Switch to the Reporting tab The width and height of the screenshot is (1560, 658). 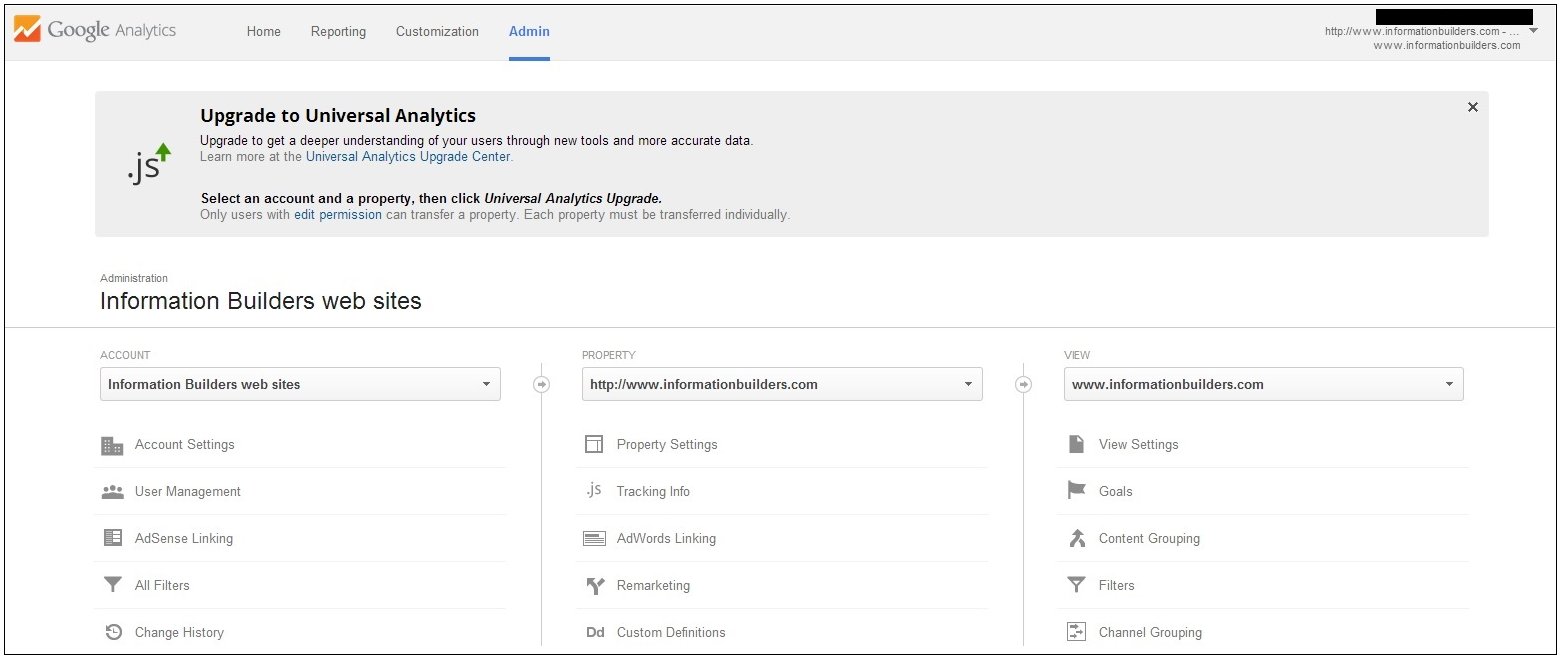[338, 31]
